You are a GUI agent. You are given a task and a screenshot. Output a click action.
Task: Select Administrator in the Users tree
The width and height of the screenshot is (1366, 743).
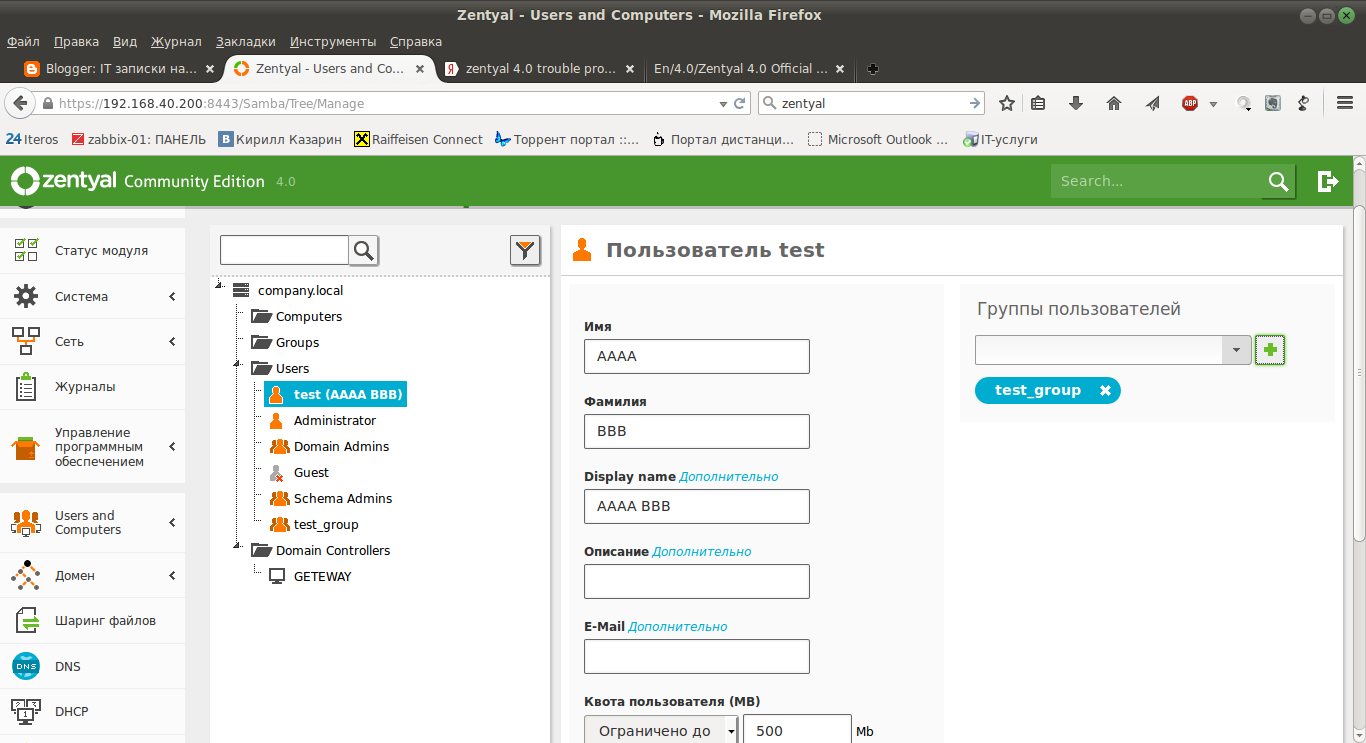pos(334,421)
